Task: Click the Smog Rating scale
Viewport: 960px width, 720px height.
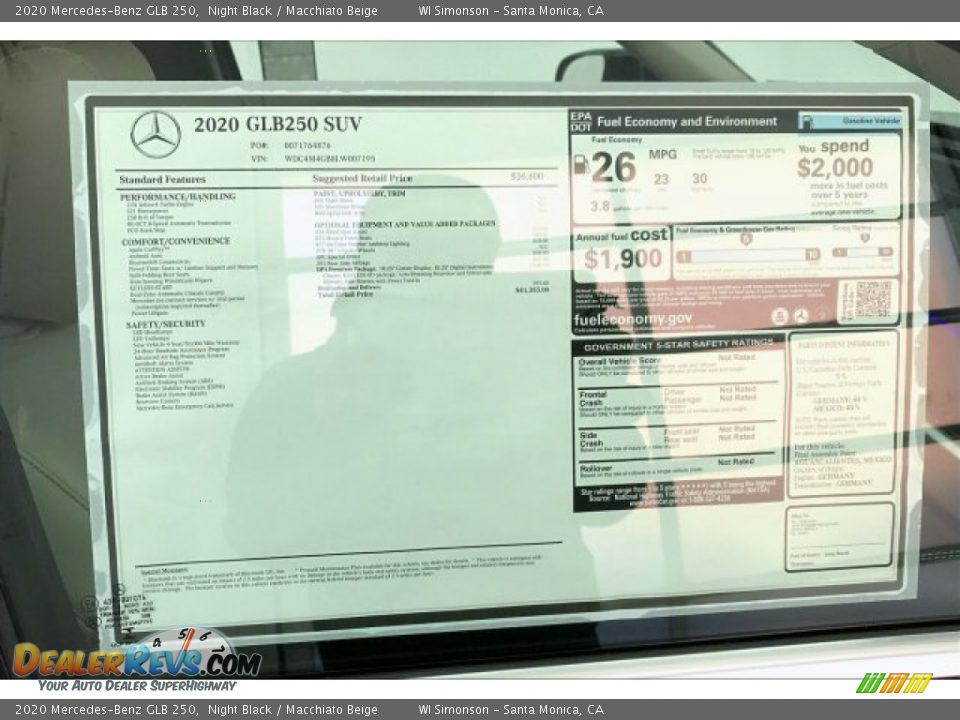Action: tap(862, 255)
